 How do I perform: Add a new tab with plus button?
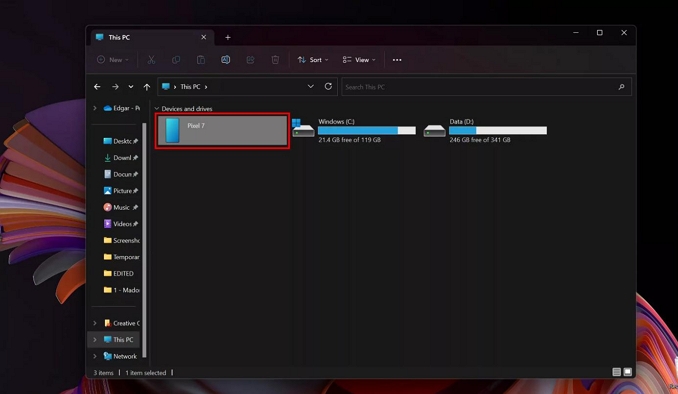(x=228, y=38)
